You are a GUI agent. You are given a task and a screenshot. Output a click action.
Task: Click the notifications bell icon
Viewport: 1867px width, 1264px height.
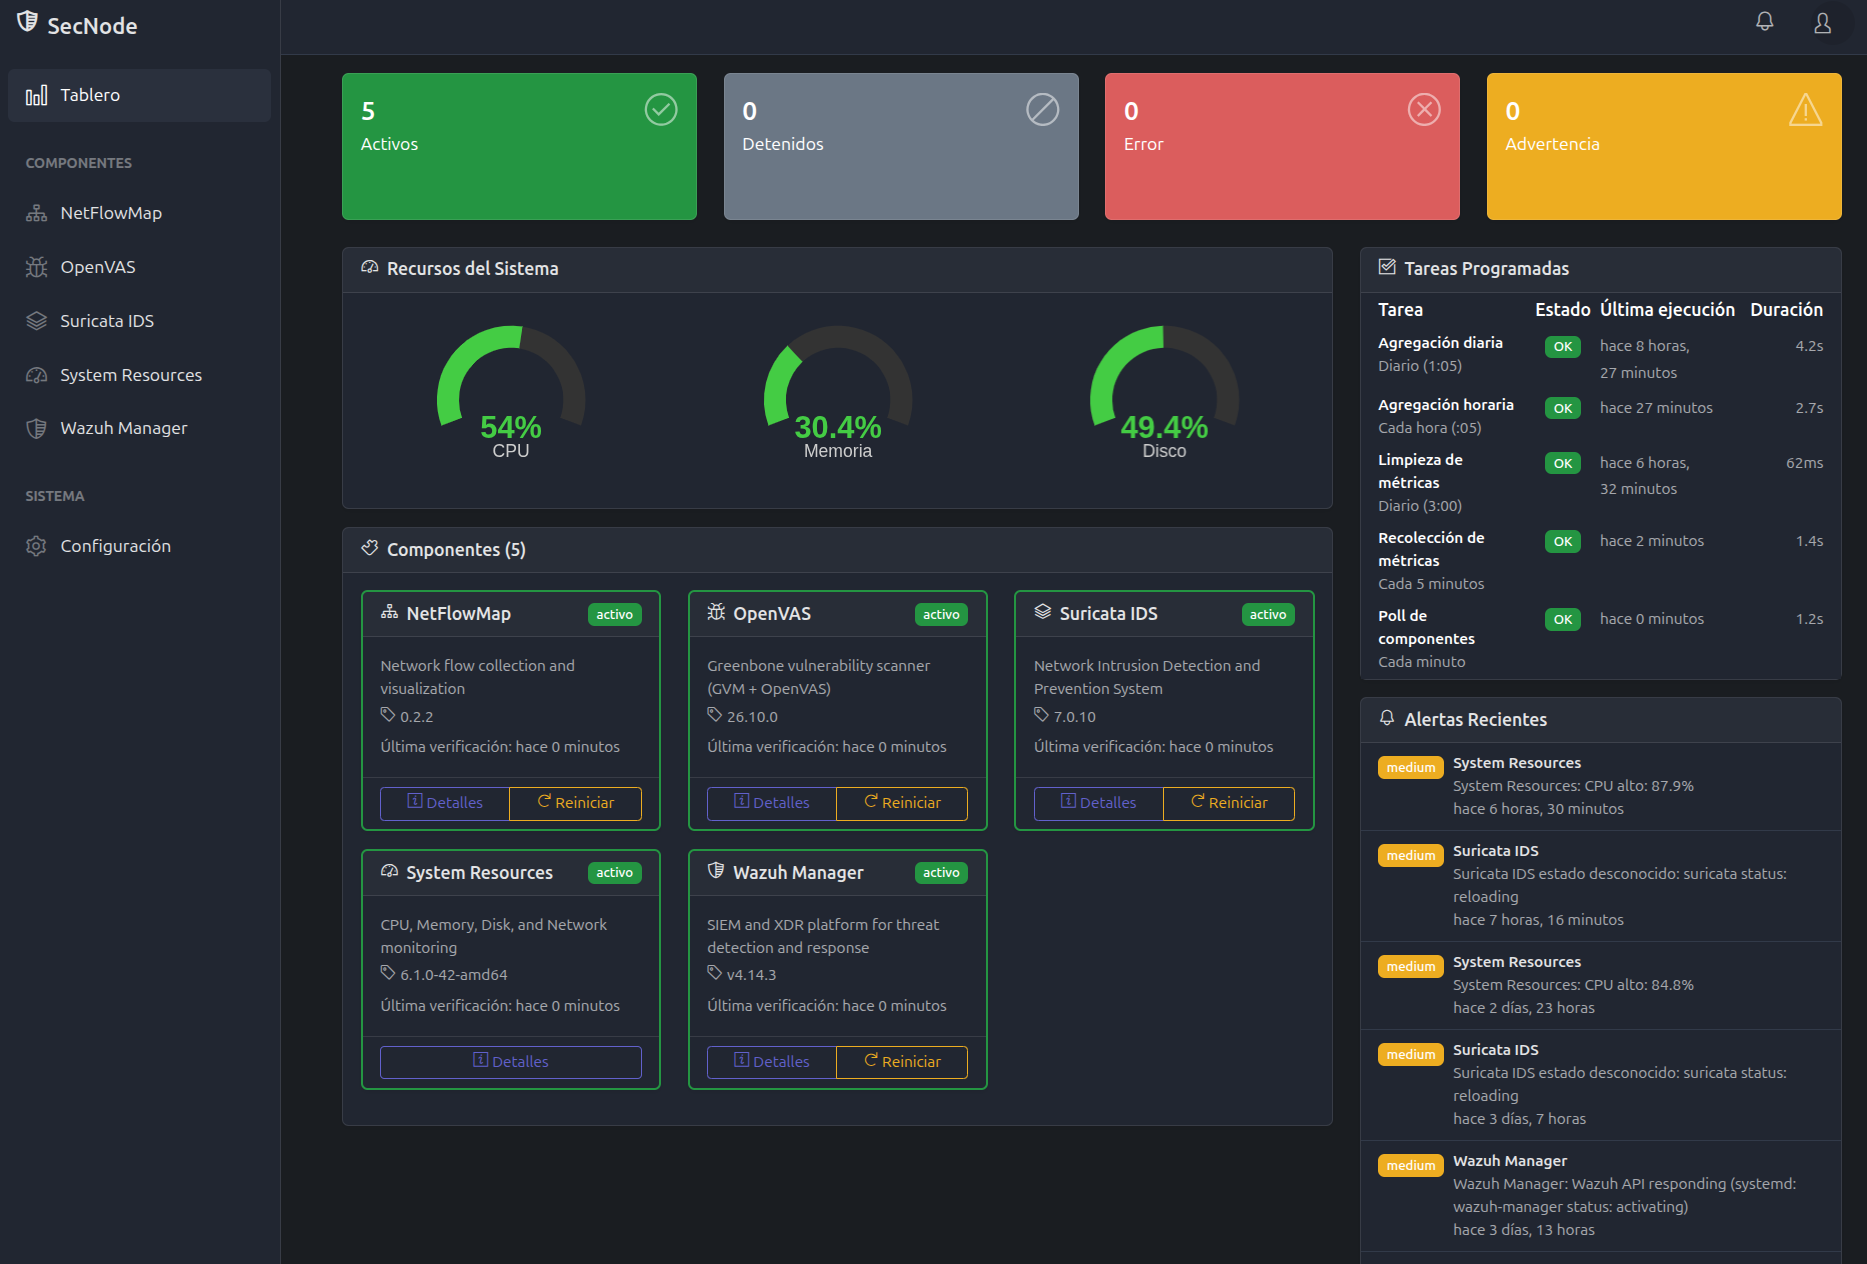pos(1765,22)
